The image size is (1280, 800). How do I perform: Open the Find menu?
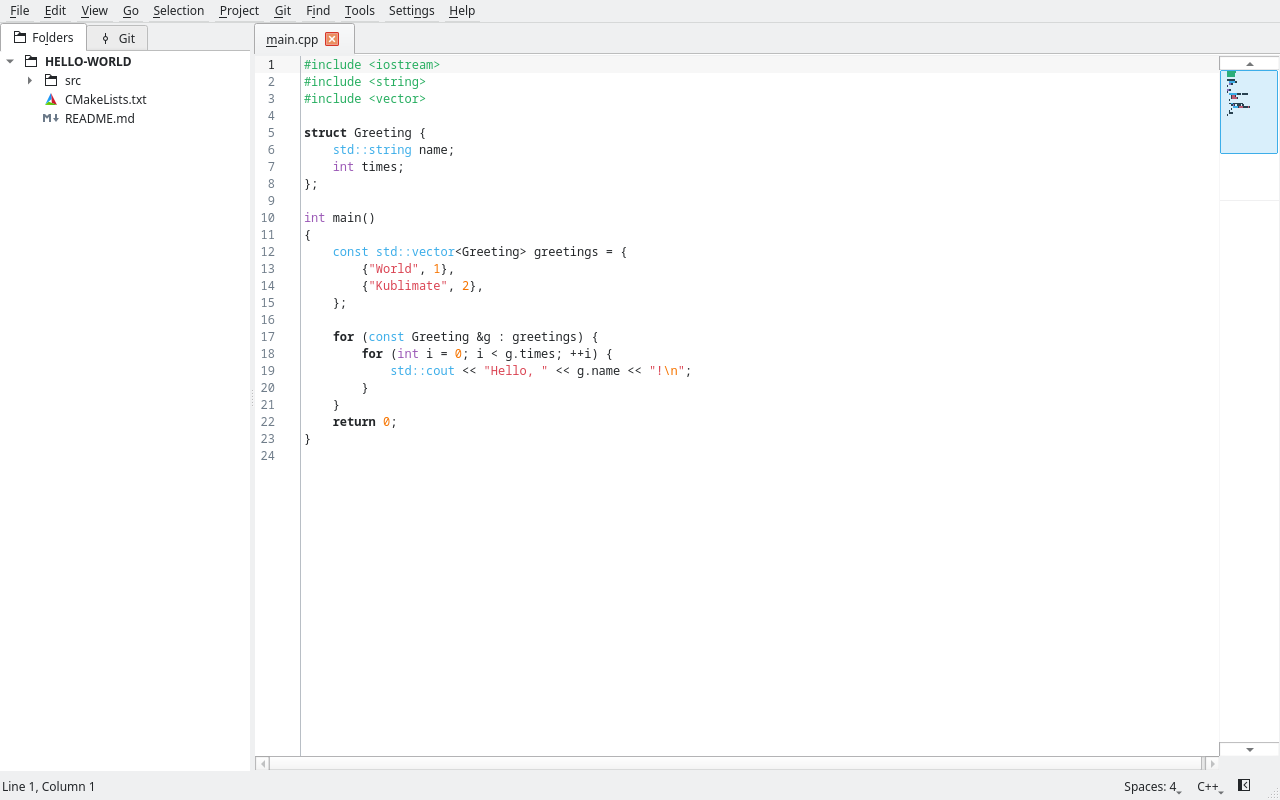[318, 11]
